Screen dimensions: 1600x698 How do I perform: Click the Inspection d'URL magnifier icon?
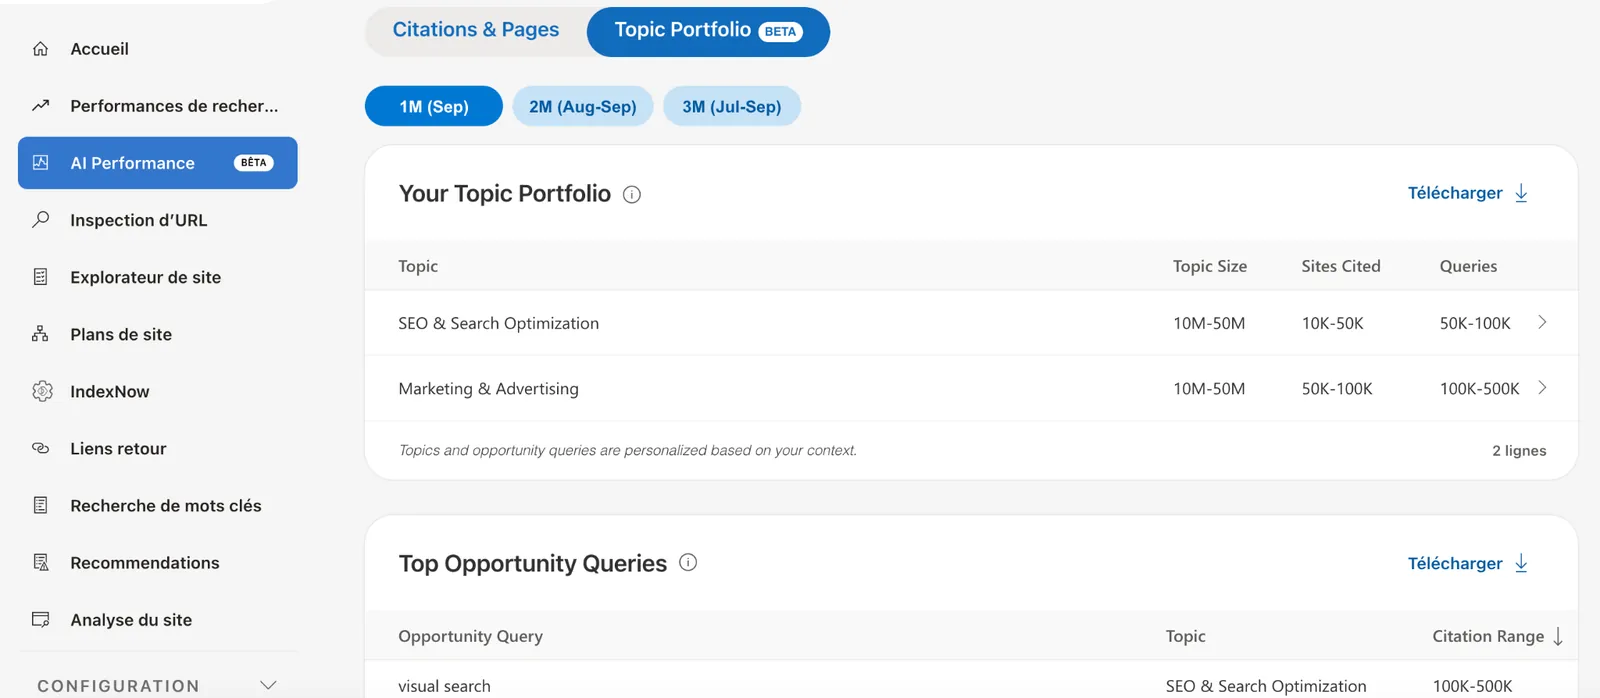[x=40, y=219]
